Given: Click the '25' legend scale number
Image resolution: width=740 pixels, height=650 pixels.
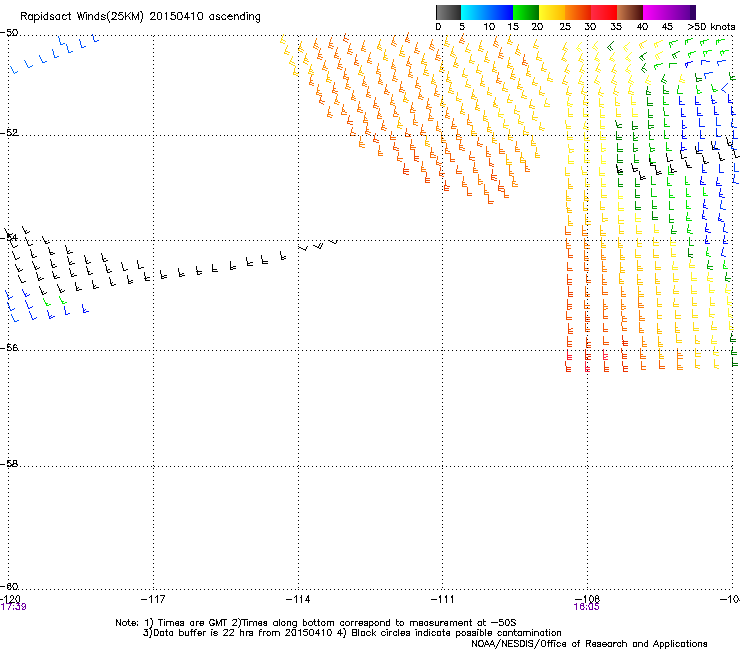Looking at the screenshot, I should pos(565,27).
